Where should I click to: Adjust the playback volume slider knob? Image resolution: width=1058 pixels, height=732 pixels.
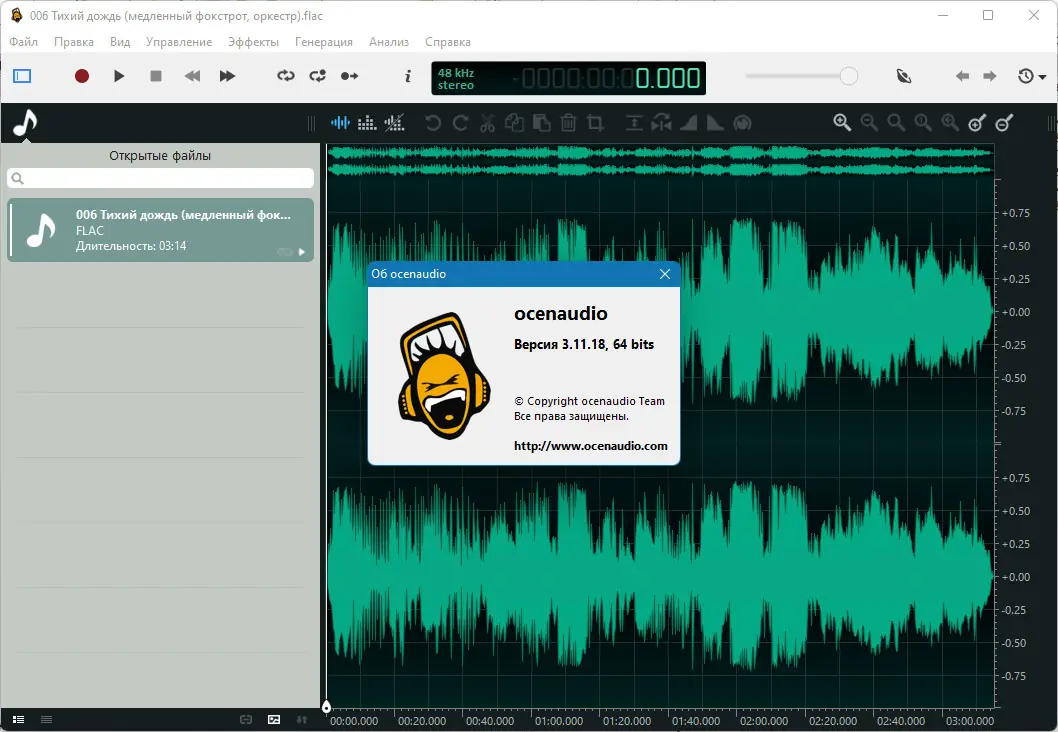click(x=849, y=76)
